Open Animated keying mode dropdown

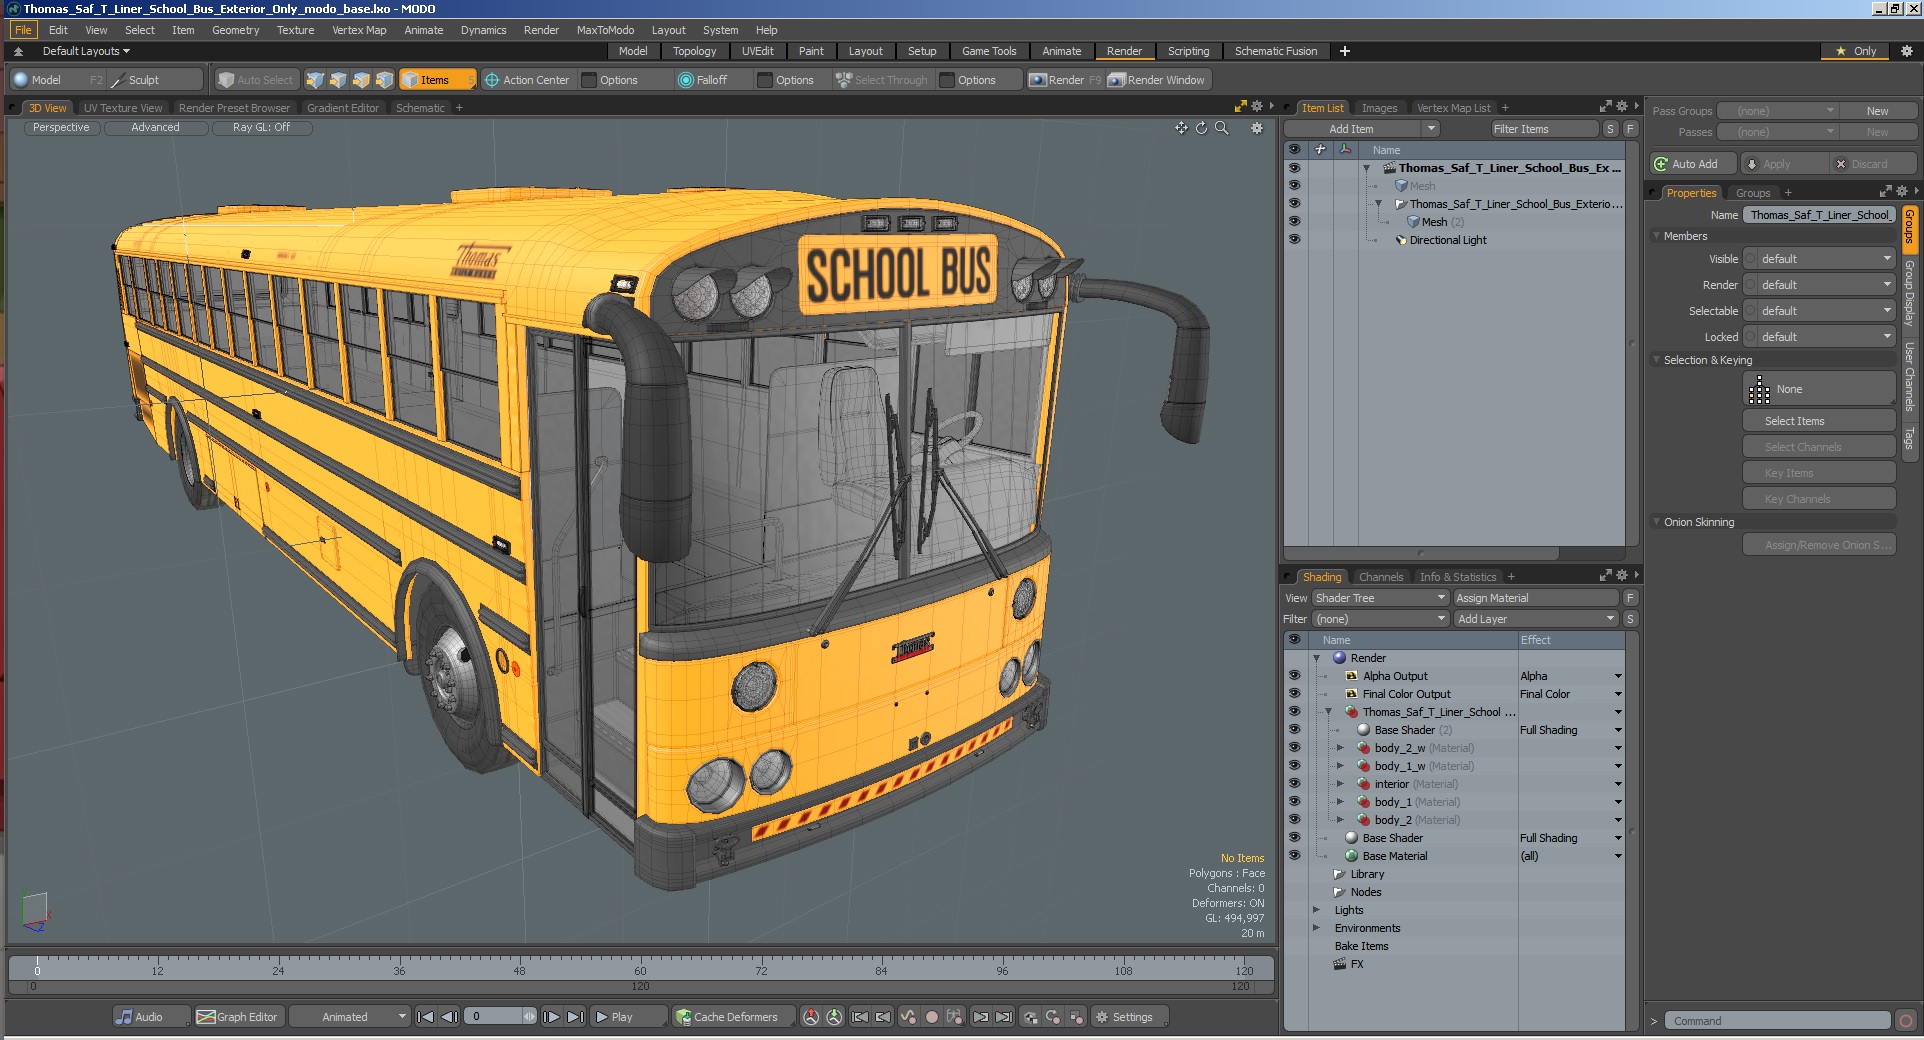point(351,1017)
